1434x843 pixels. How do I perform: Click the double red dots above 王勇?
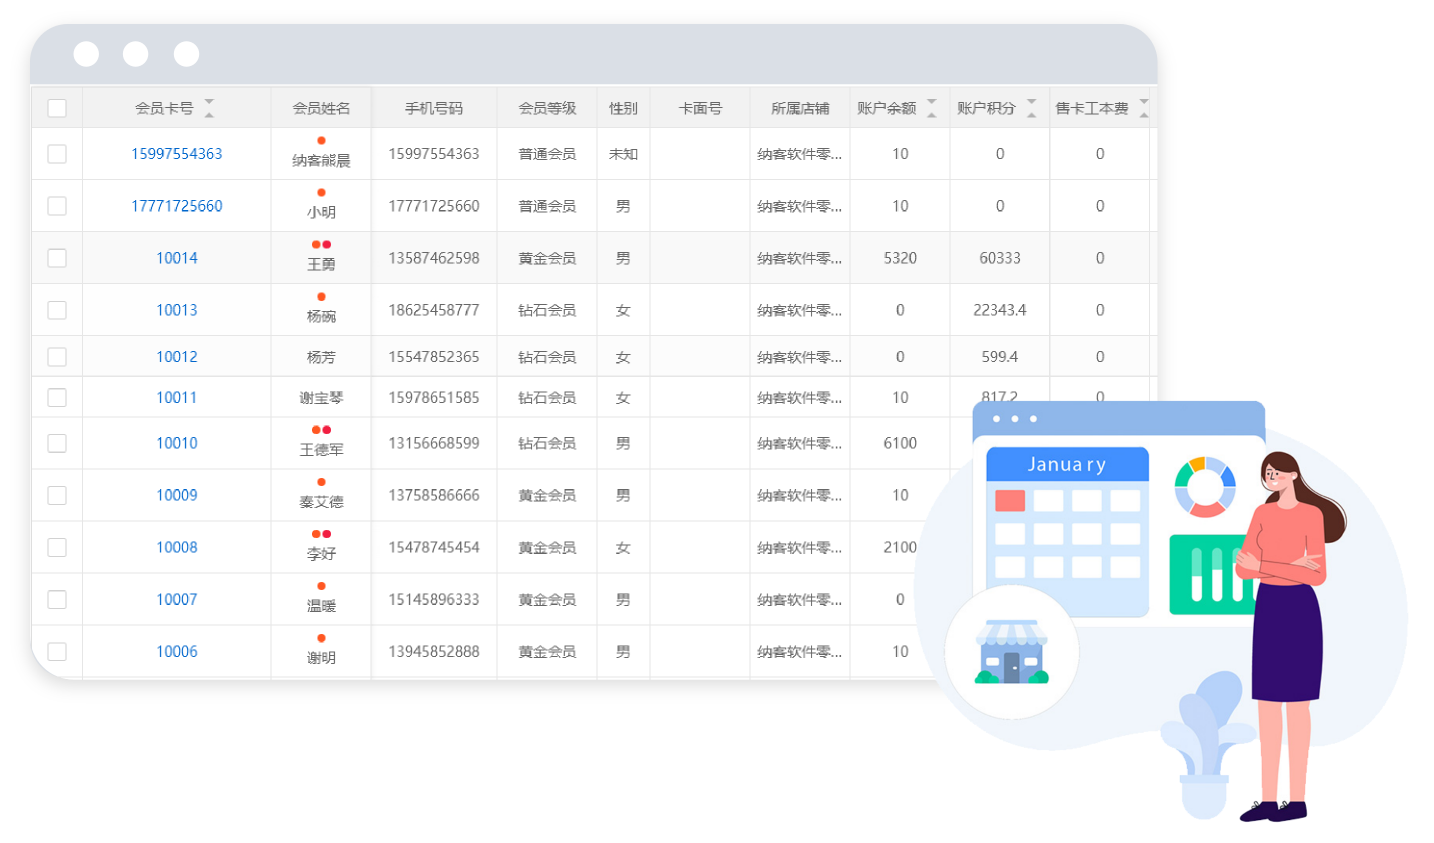click(x=321, y=245)
